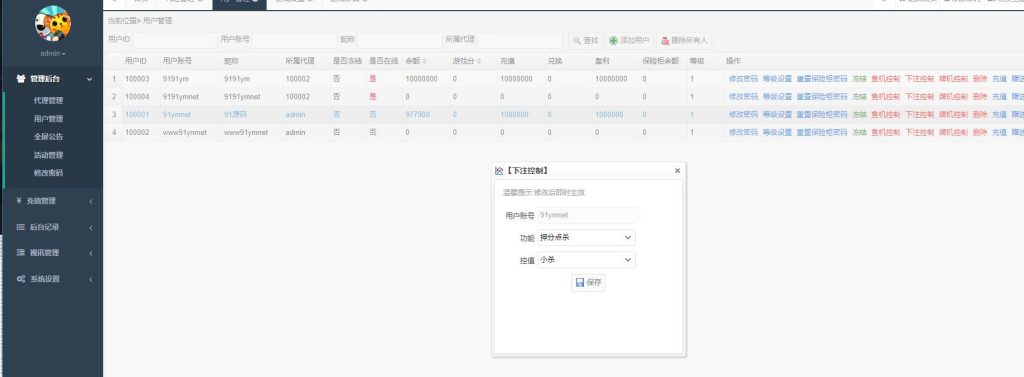Click the 查找 search button
The height and width of the screenshot is (377, 1024).
(585, 41)
